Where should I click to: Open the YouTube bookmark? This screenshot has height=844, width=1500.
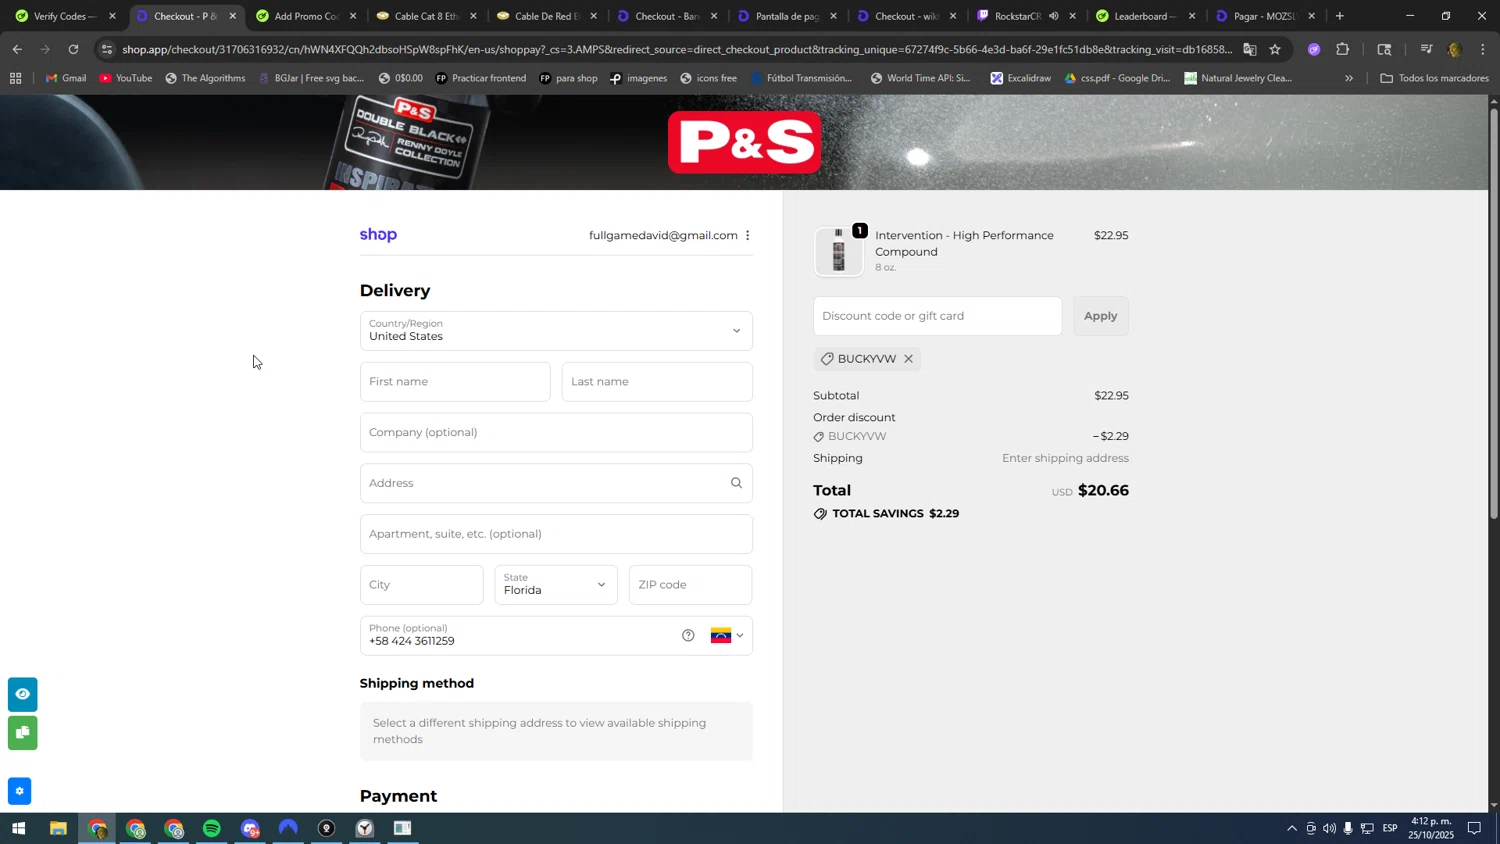pyautogui.click(x=126, y=78)
